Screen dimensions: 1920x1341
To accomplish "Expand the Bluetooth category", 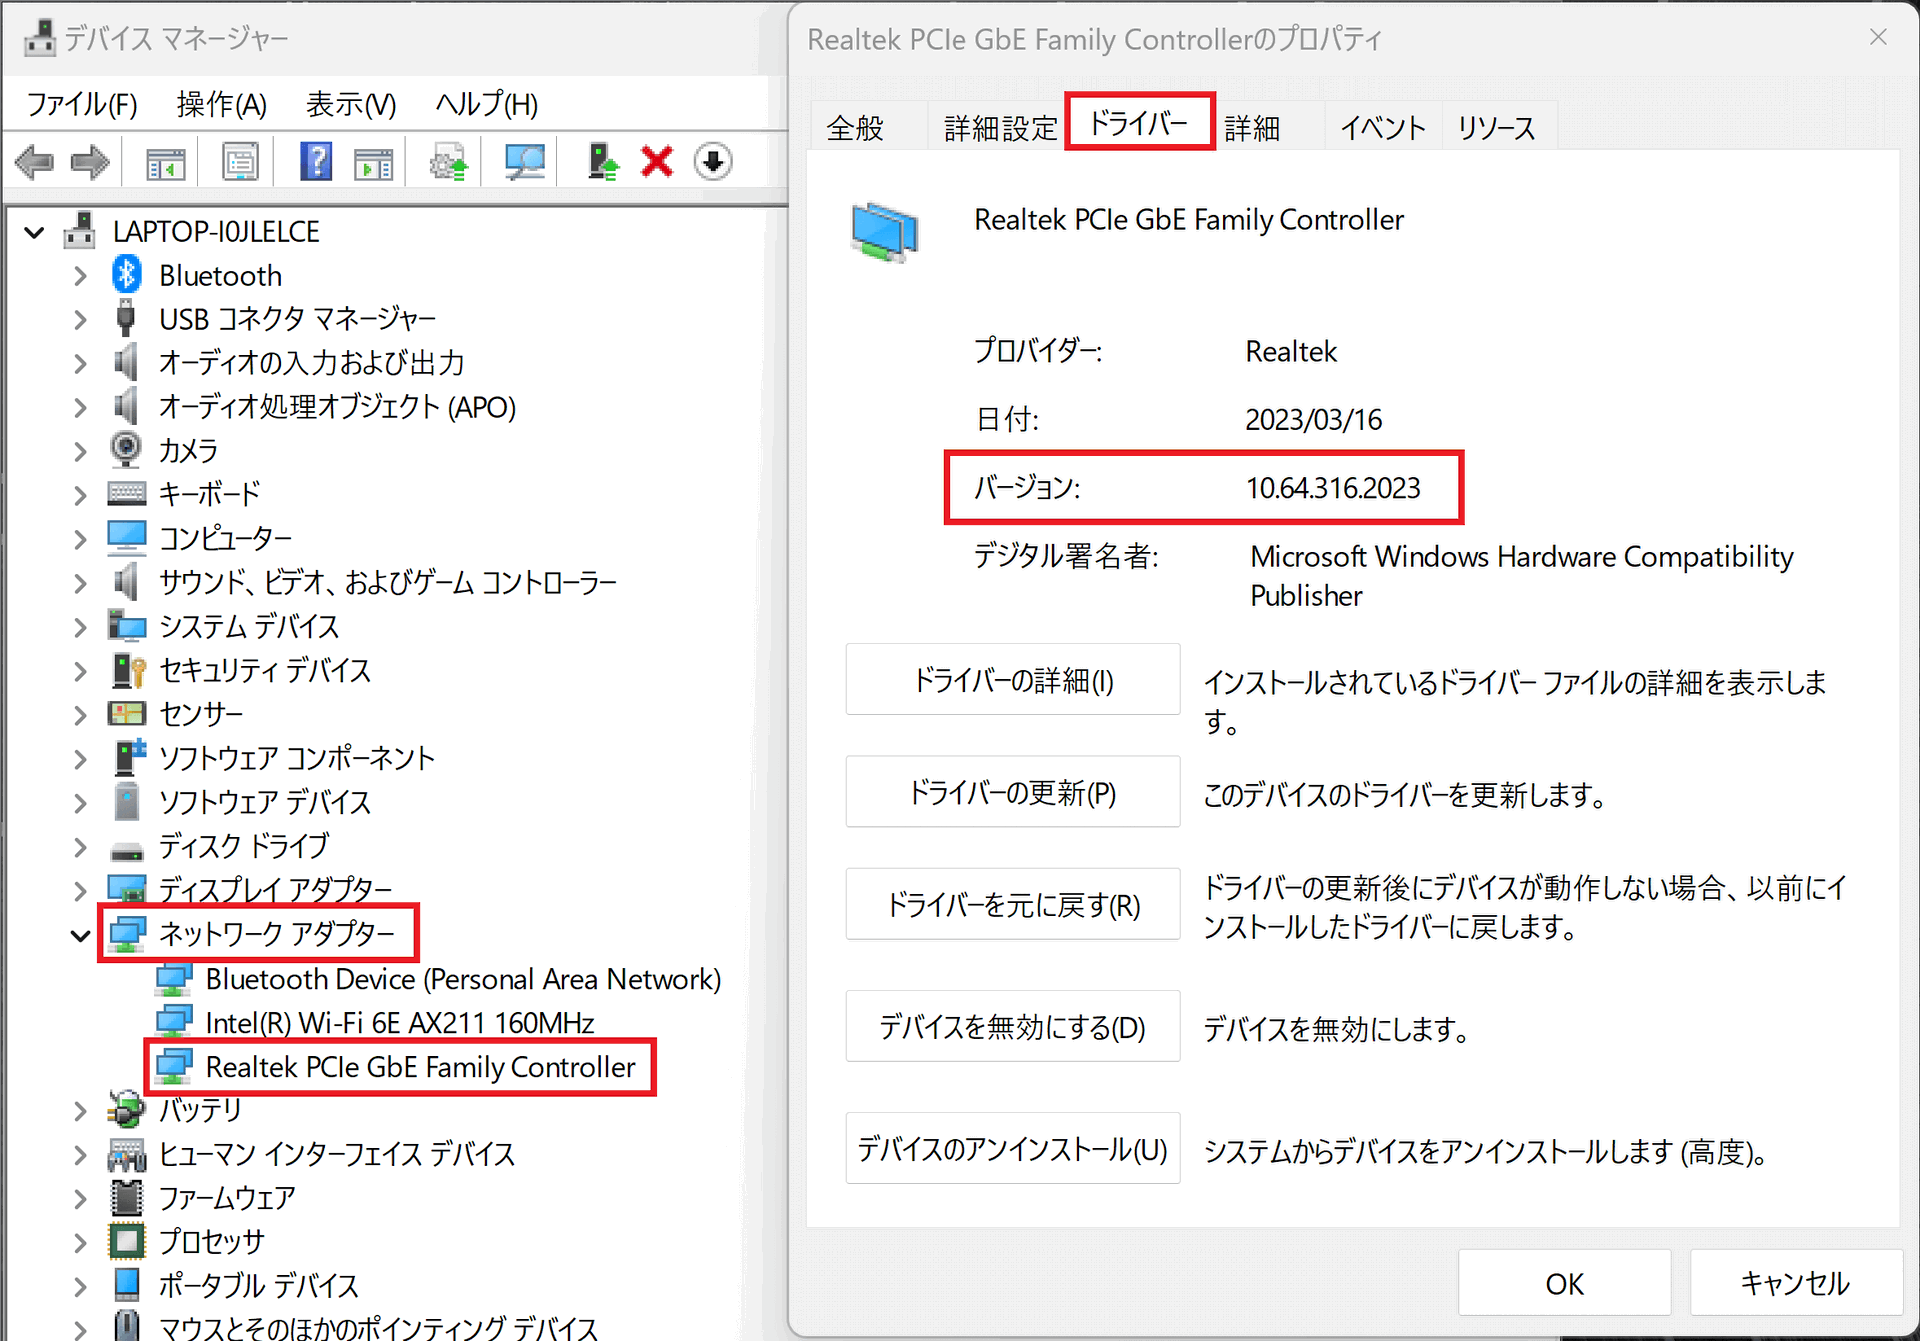I will click(x=80, y=277).
